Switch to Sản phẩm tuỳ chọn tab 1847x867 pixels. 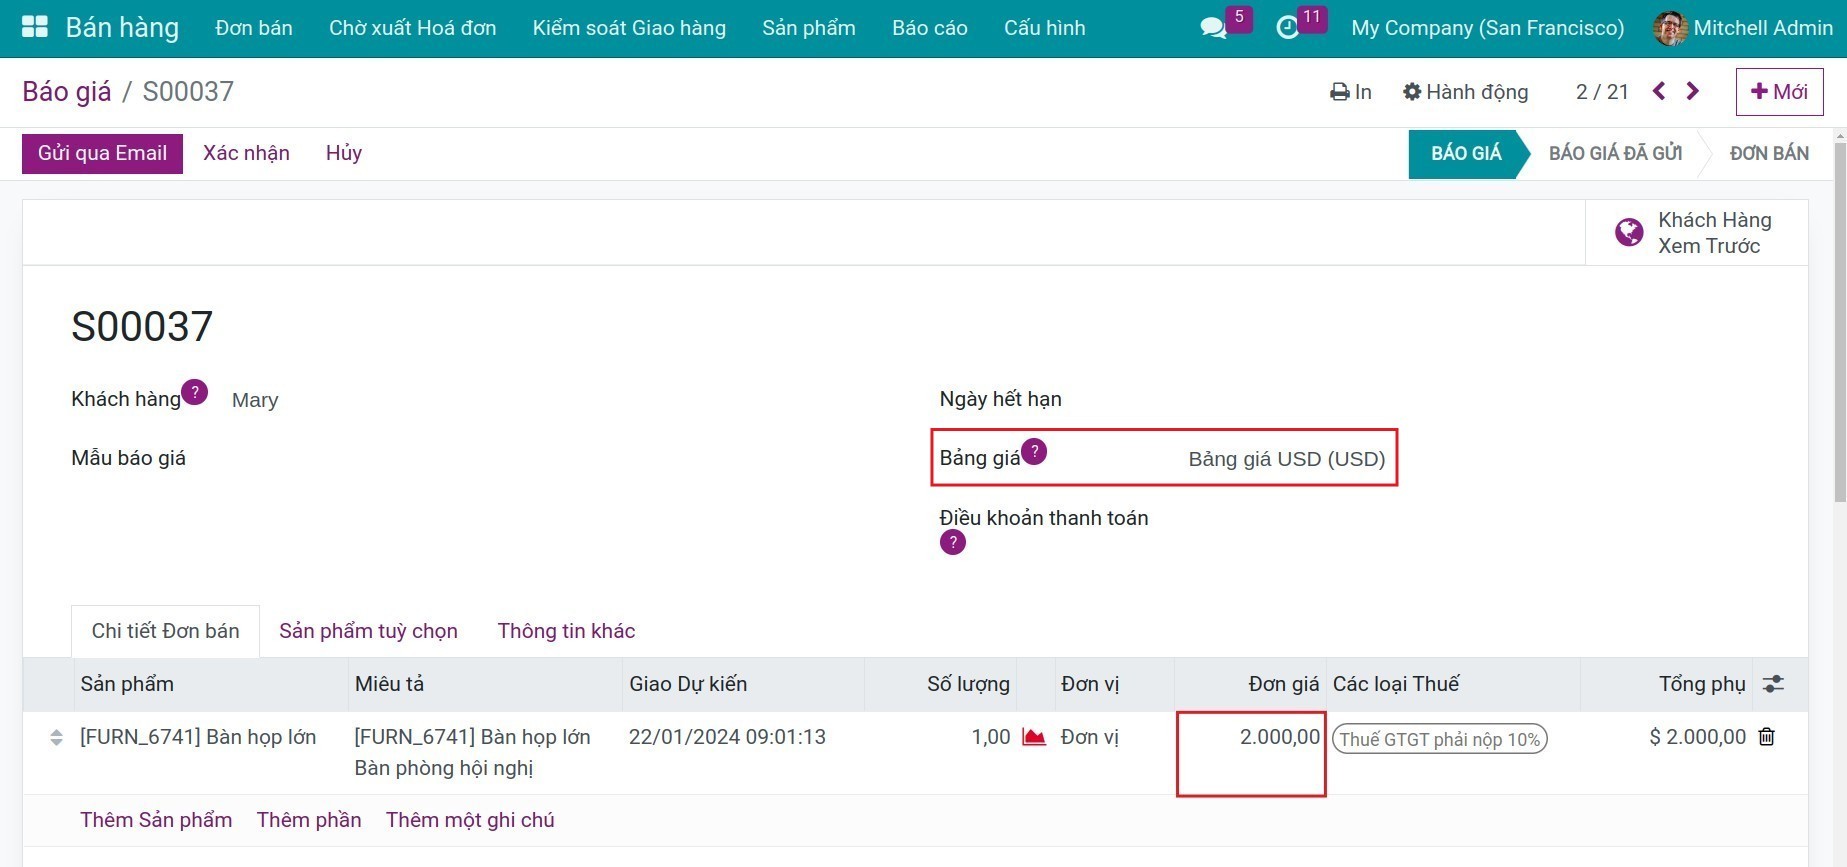click(x=368, y=631)
